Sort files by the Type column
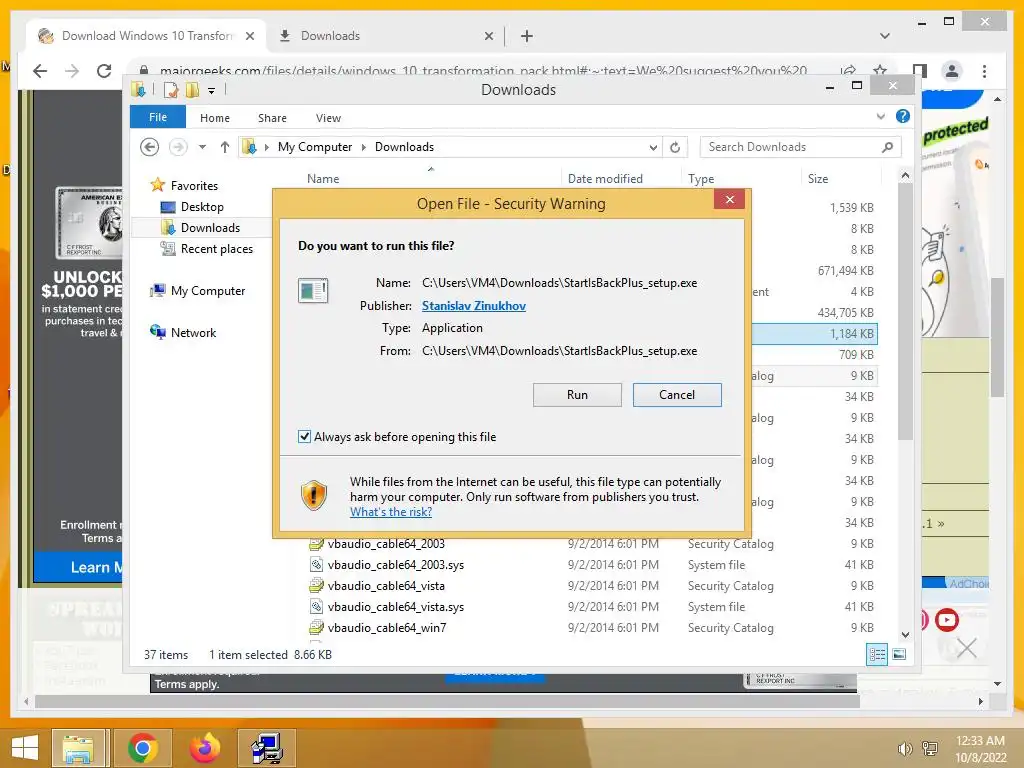 [x=701, y=178]
